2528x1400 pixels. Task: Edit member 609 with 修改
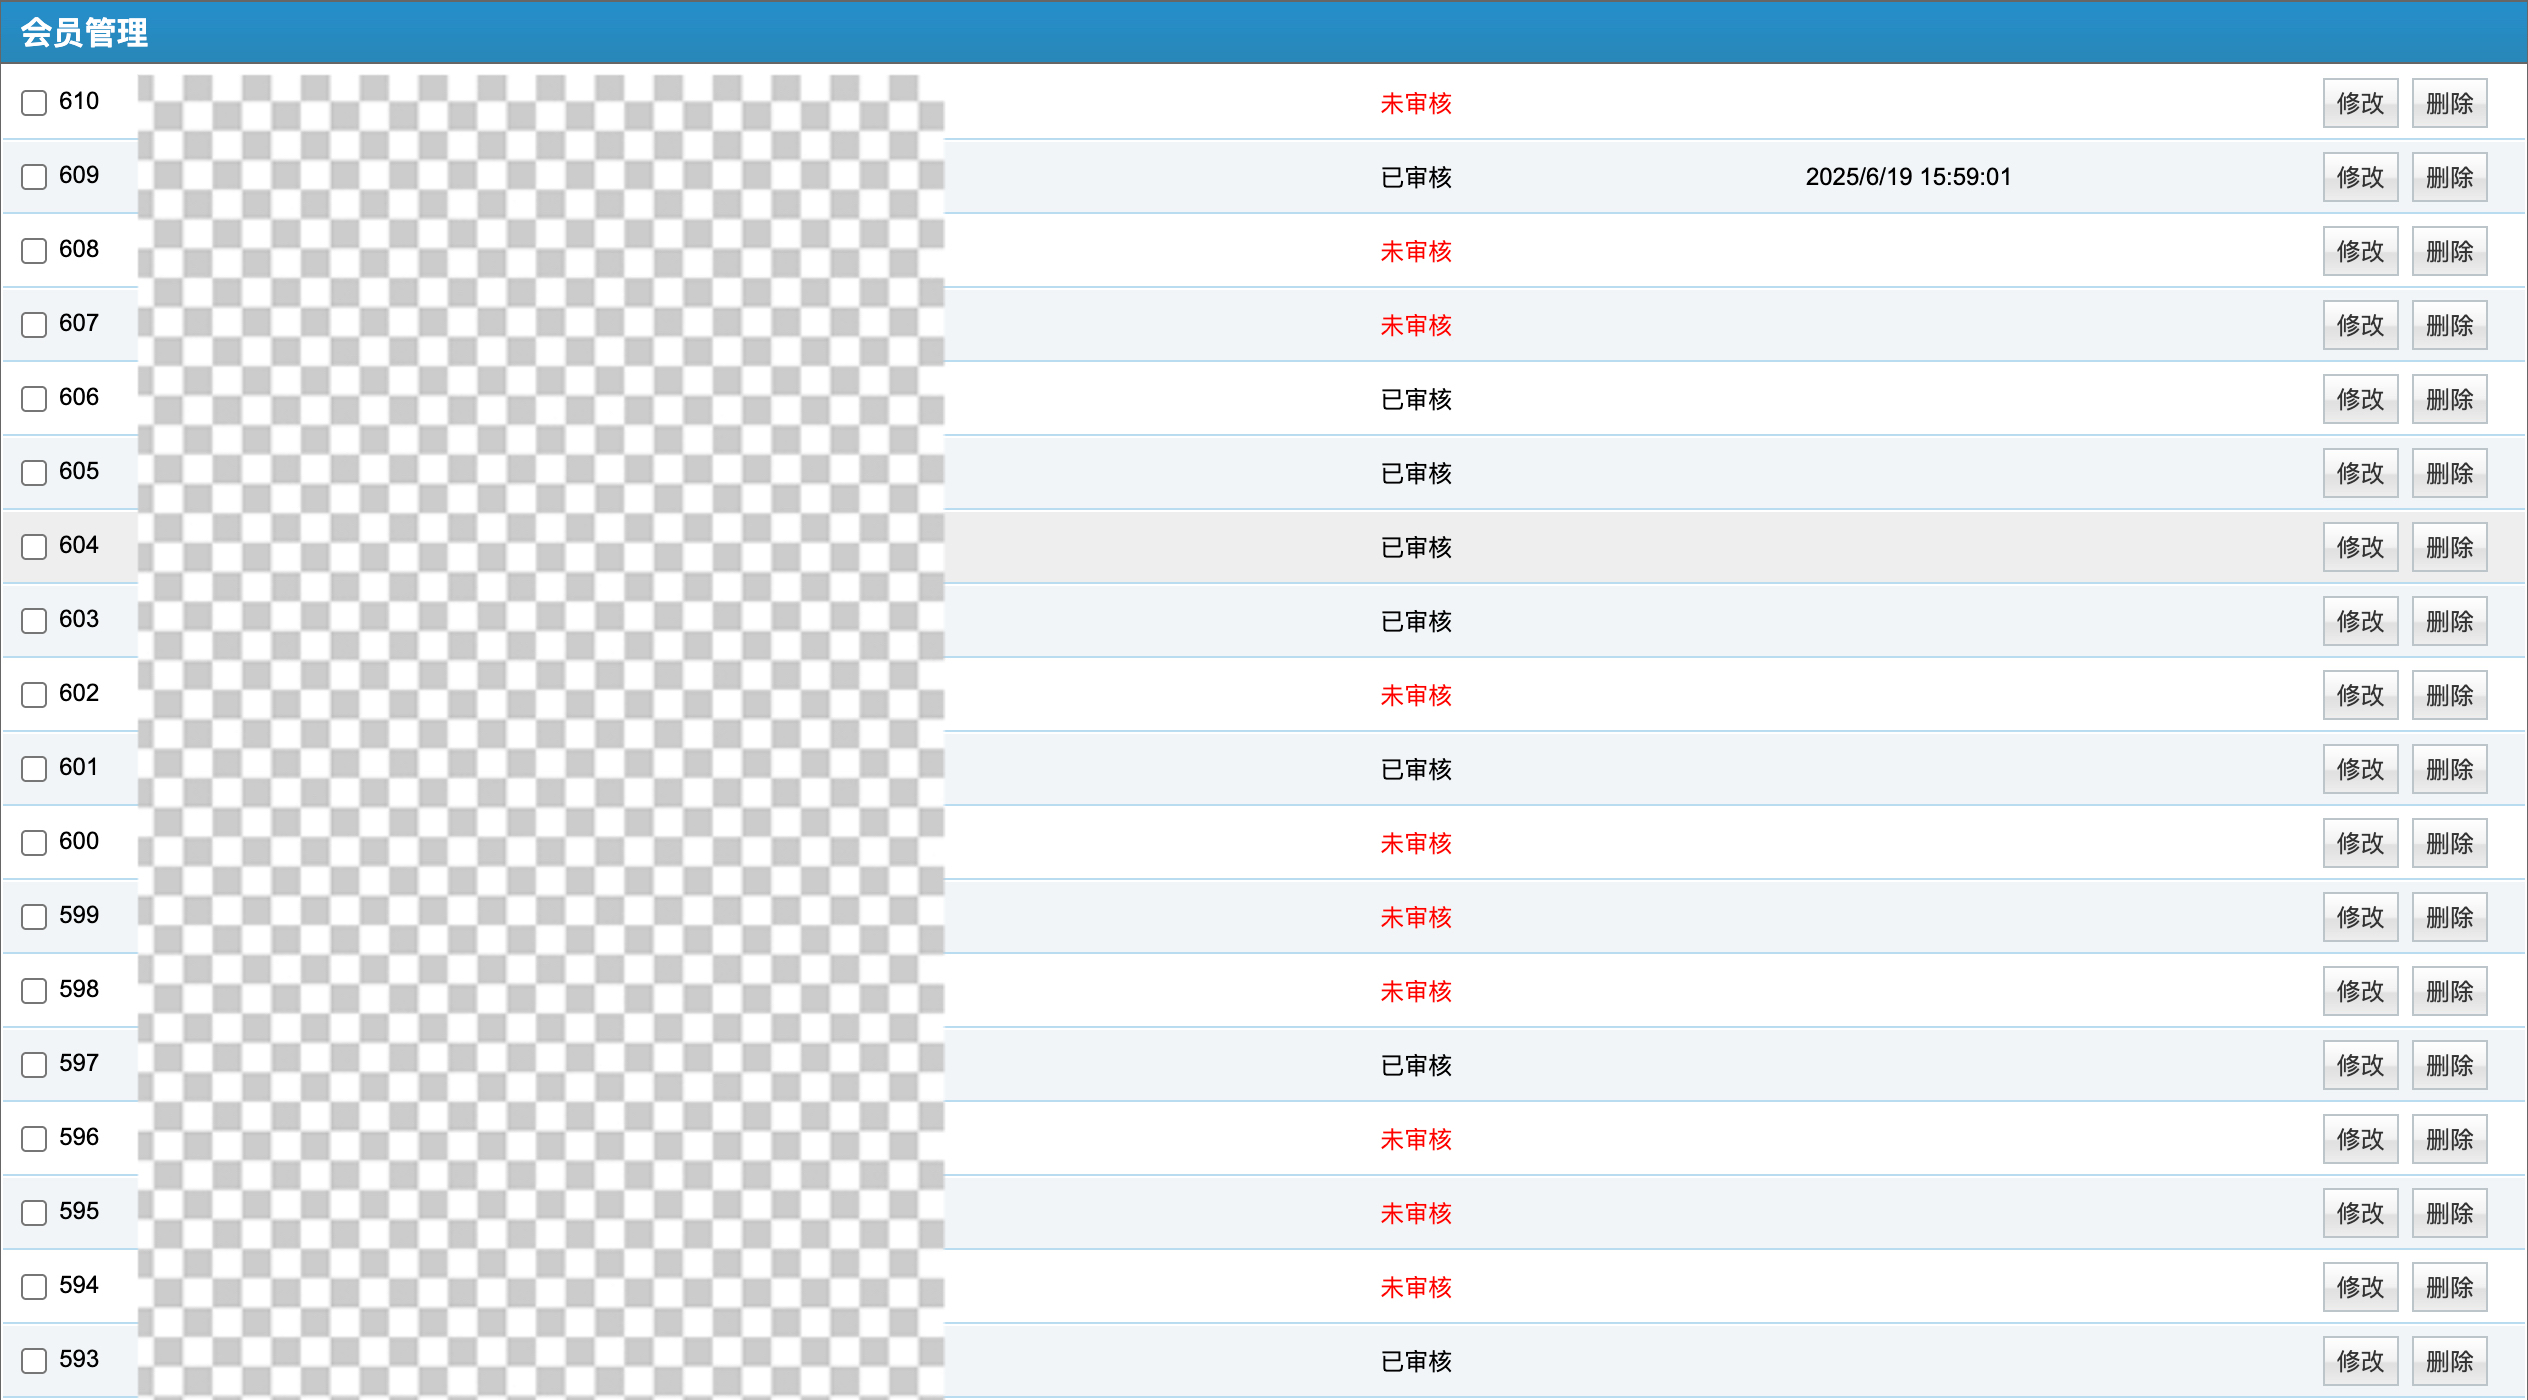(2360, 177)
